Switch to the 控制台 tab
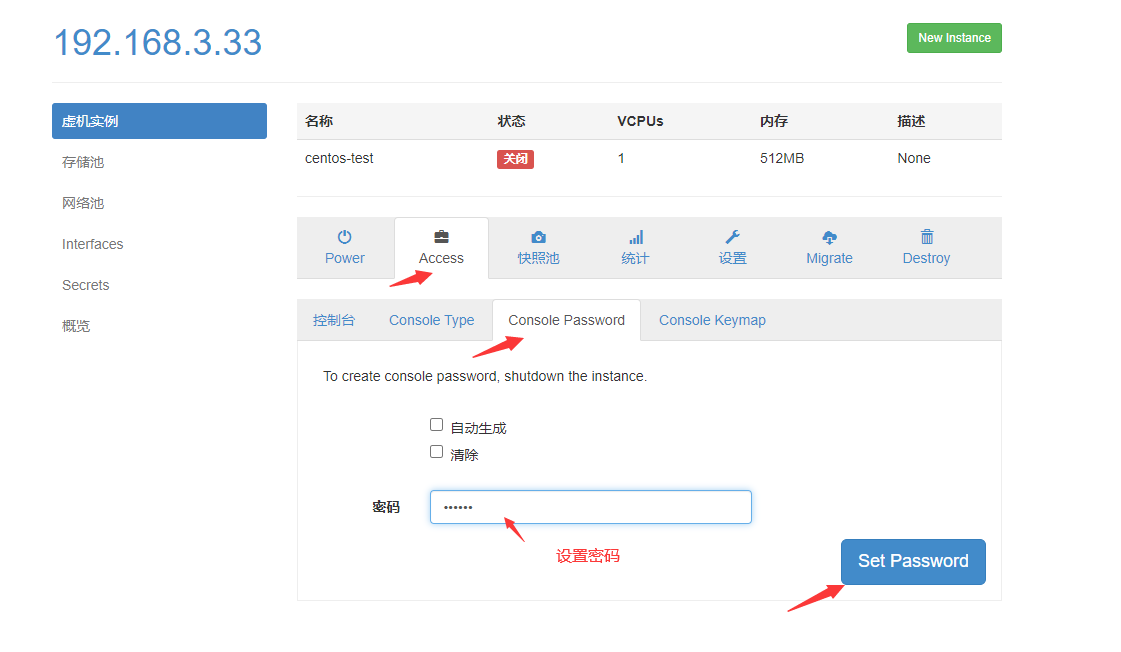This screenshot has width=1121, height=652. pyautogui.click(x=334, y=320)
